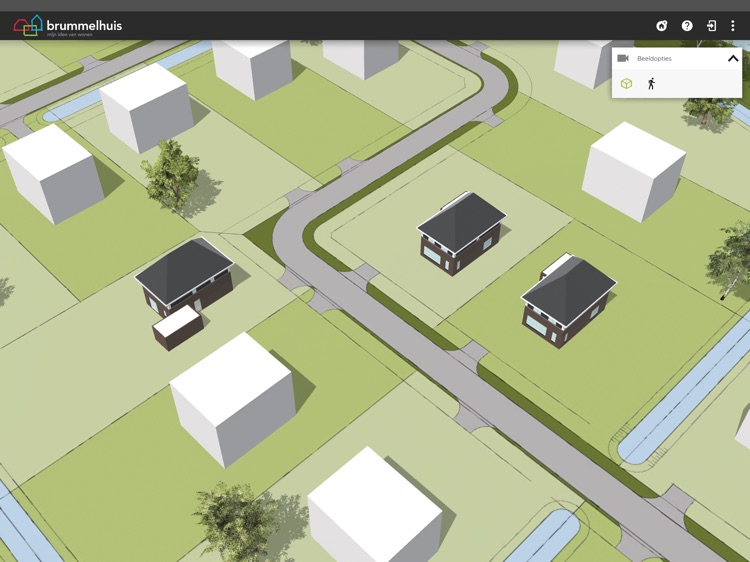Open help via the question mark icon
The width and height of the screenshot is (750, 562).
687,26
